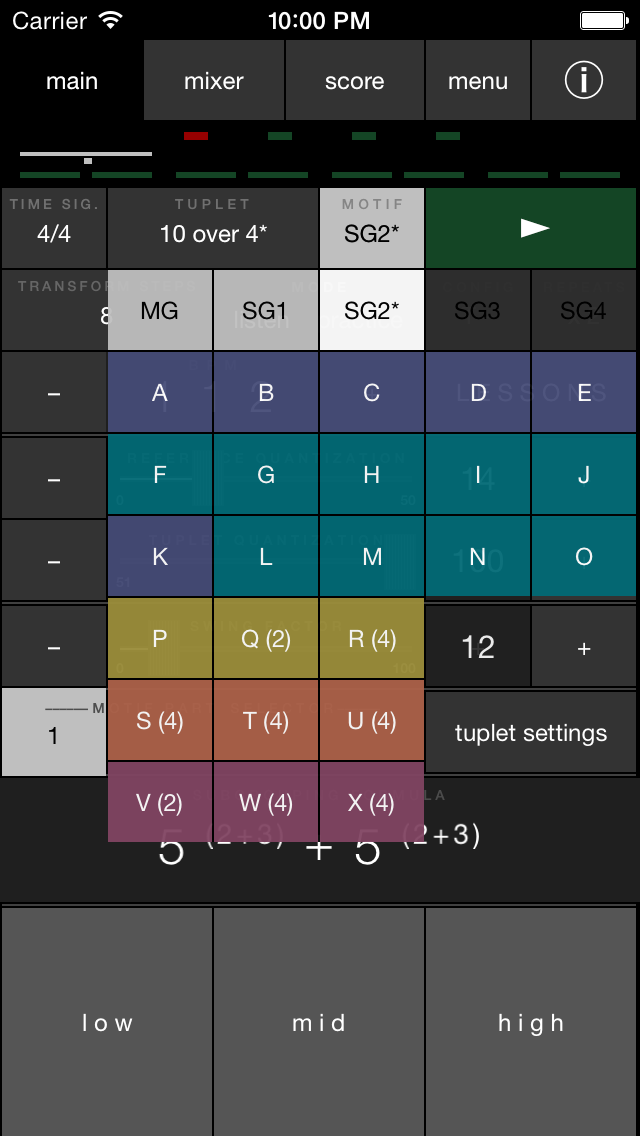Open the Tuplet selector showing 10 over 4*
The width and height of the screenshot is (640, 1136).
coord(213,228)
